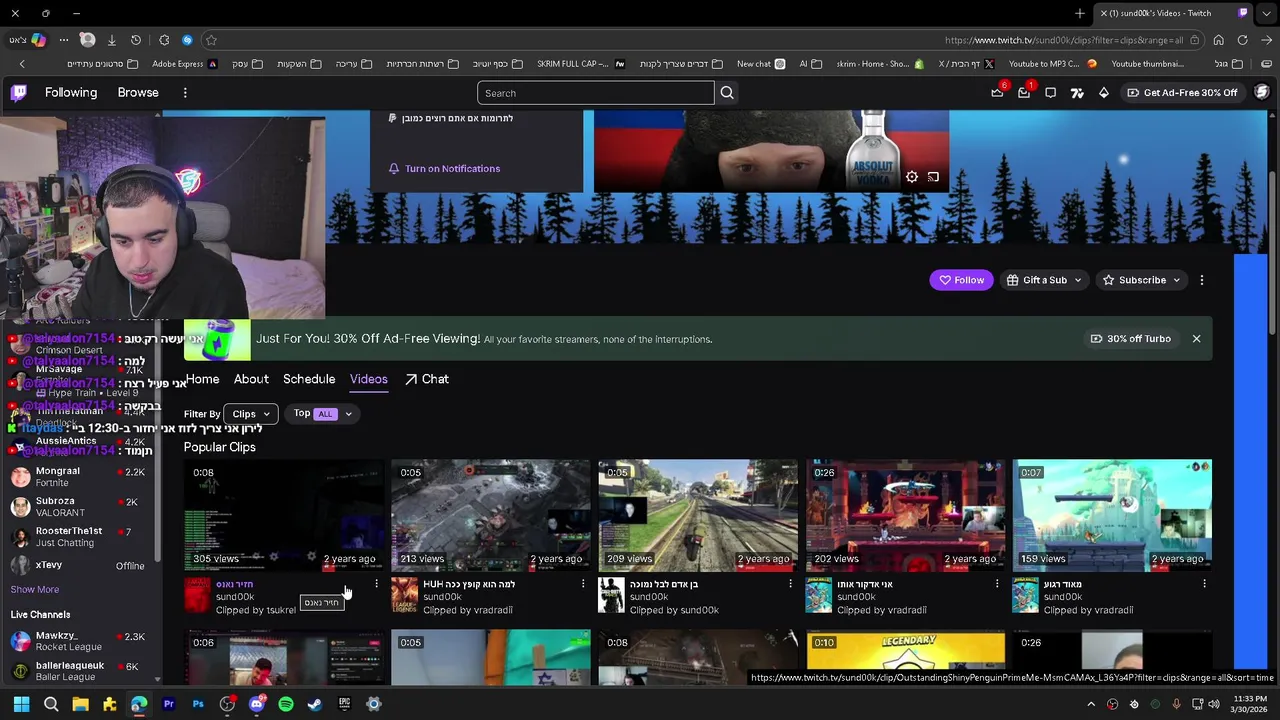Viewport: 1280px width, 720px height.
Task: Open user avatar menu in Twitch header
Action: pyautogui.click(x=1262, y=92)
